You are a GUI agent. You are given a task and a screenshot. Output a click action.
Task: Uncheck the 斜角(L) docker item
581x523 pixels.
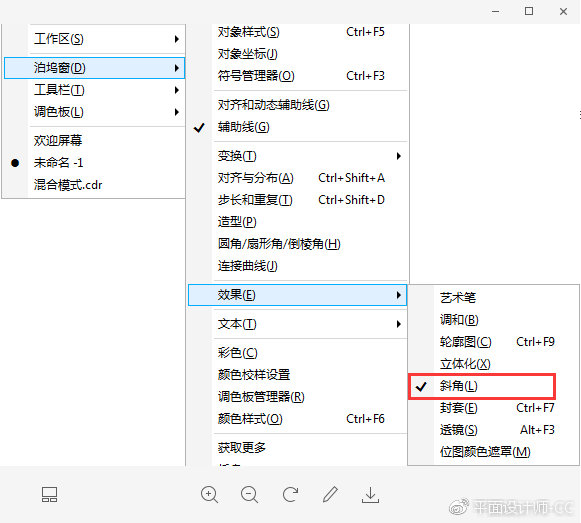(482, 386)
